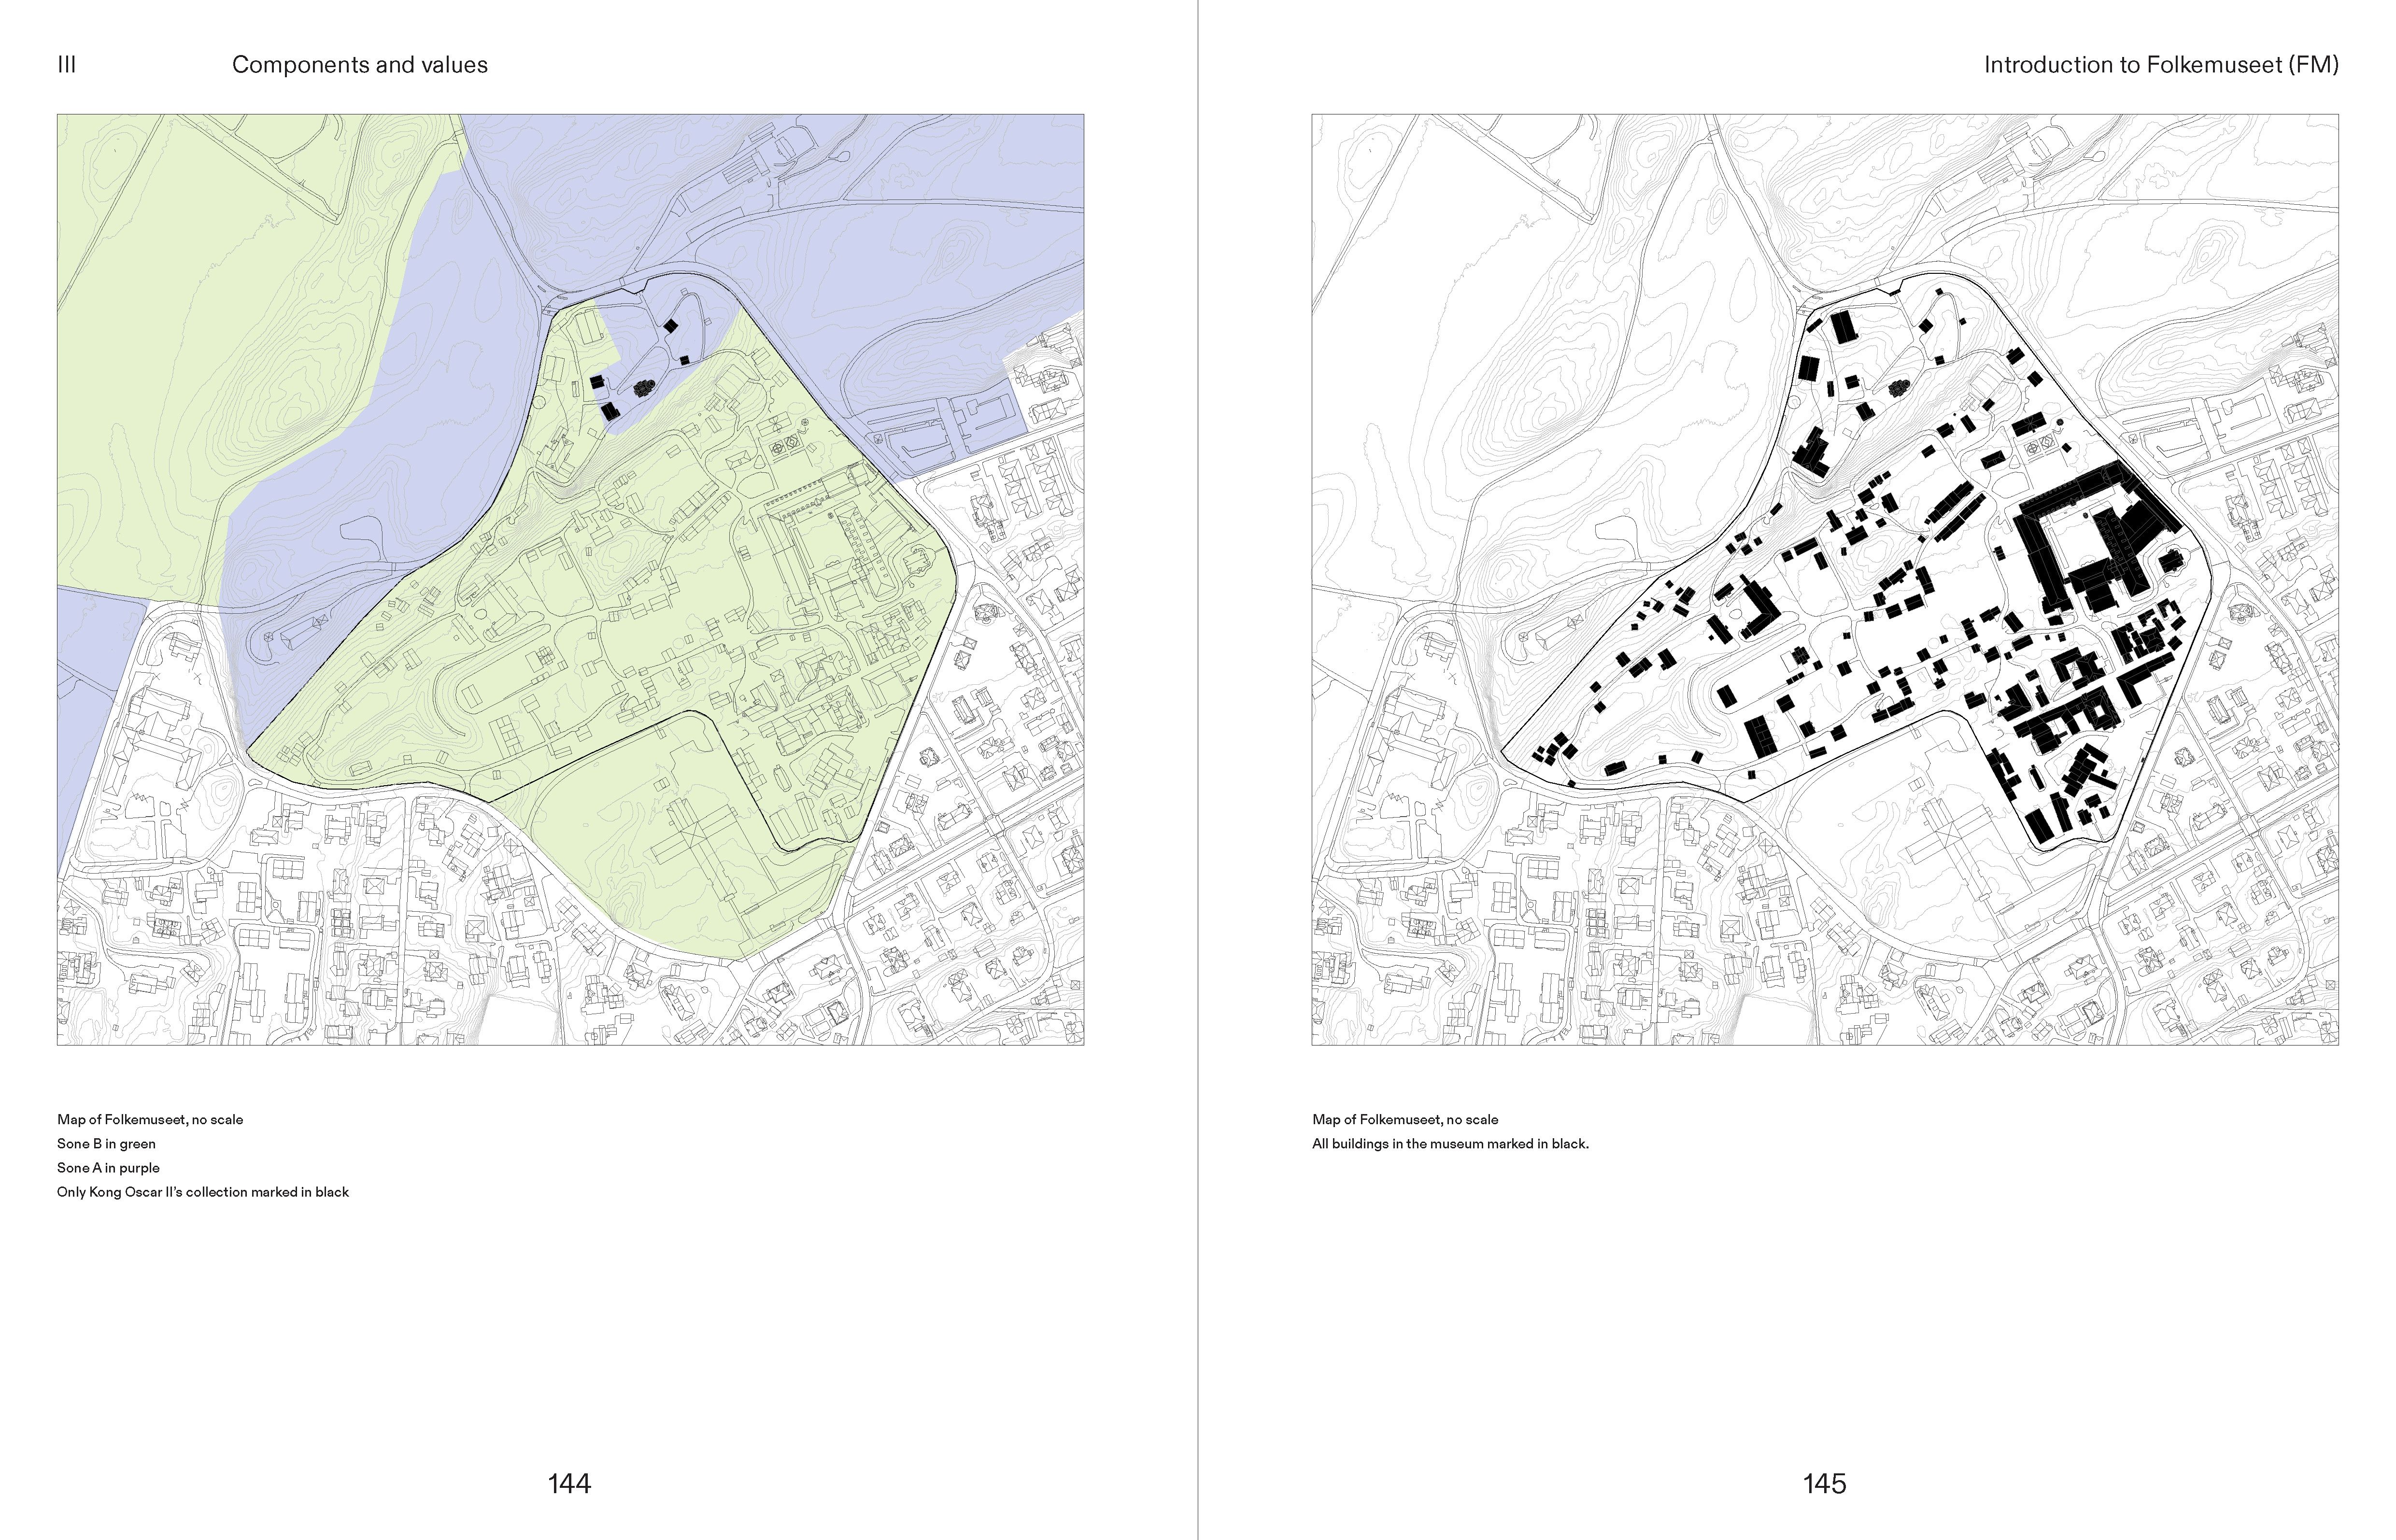Click the chapter numeral III
2396x1540 pixels.
(67, 65)
